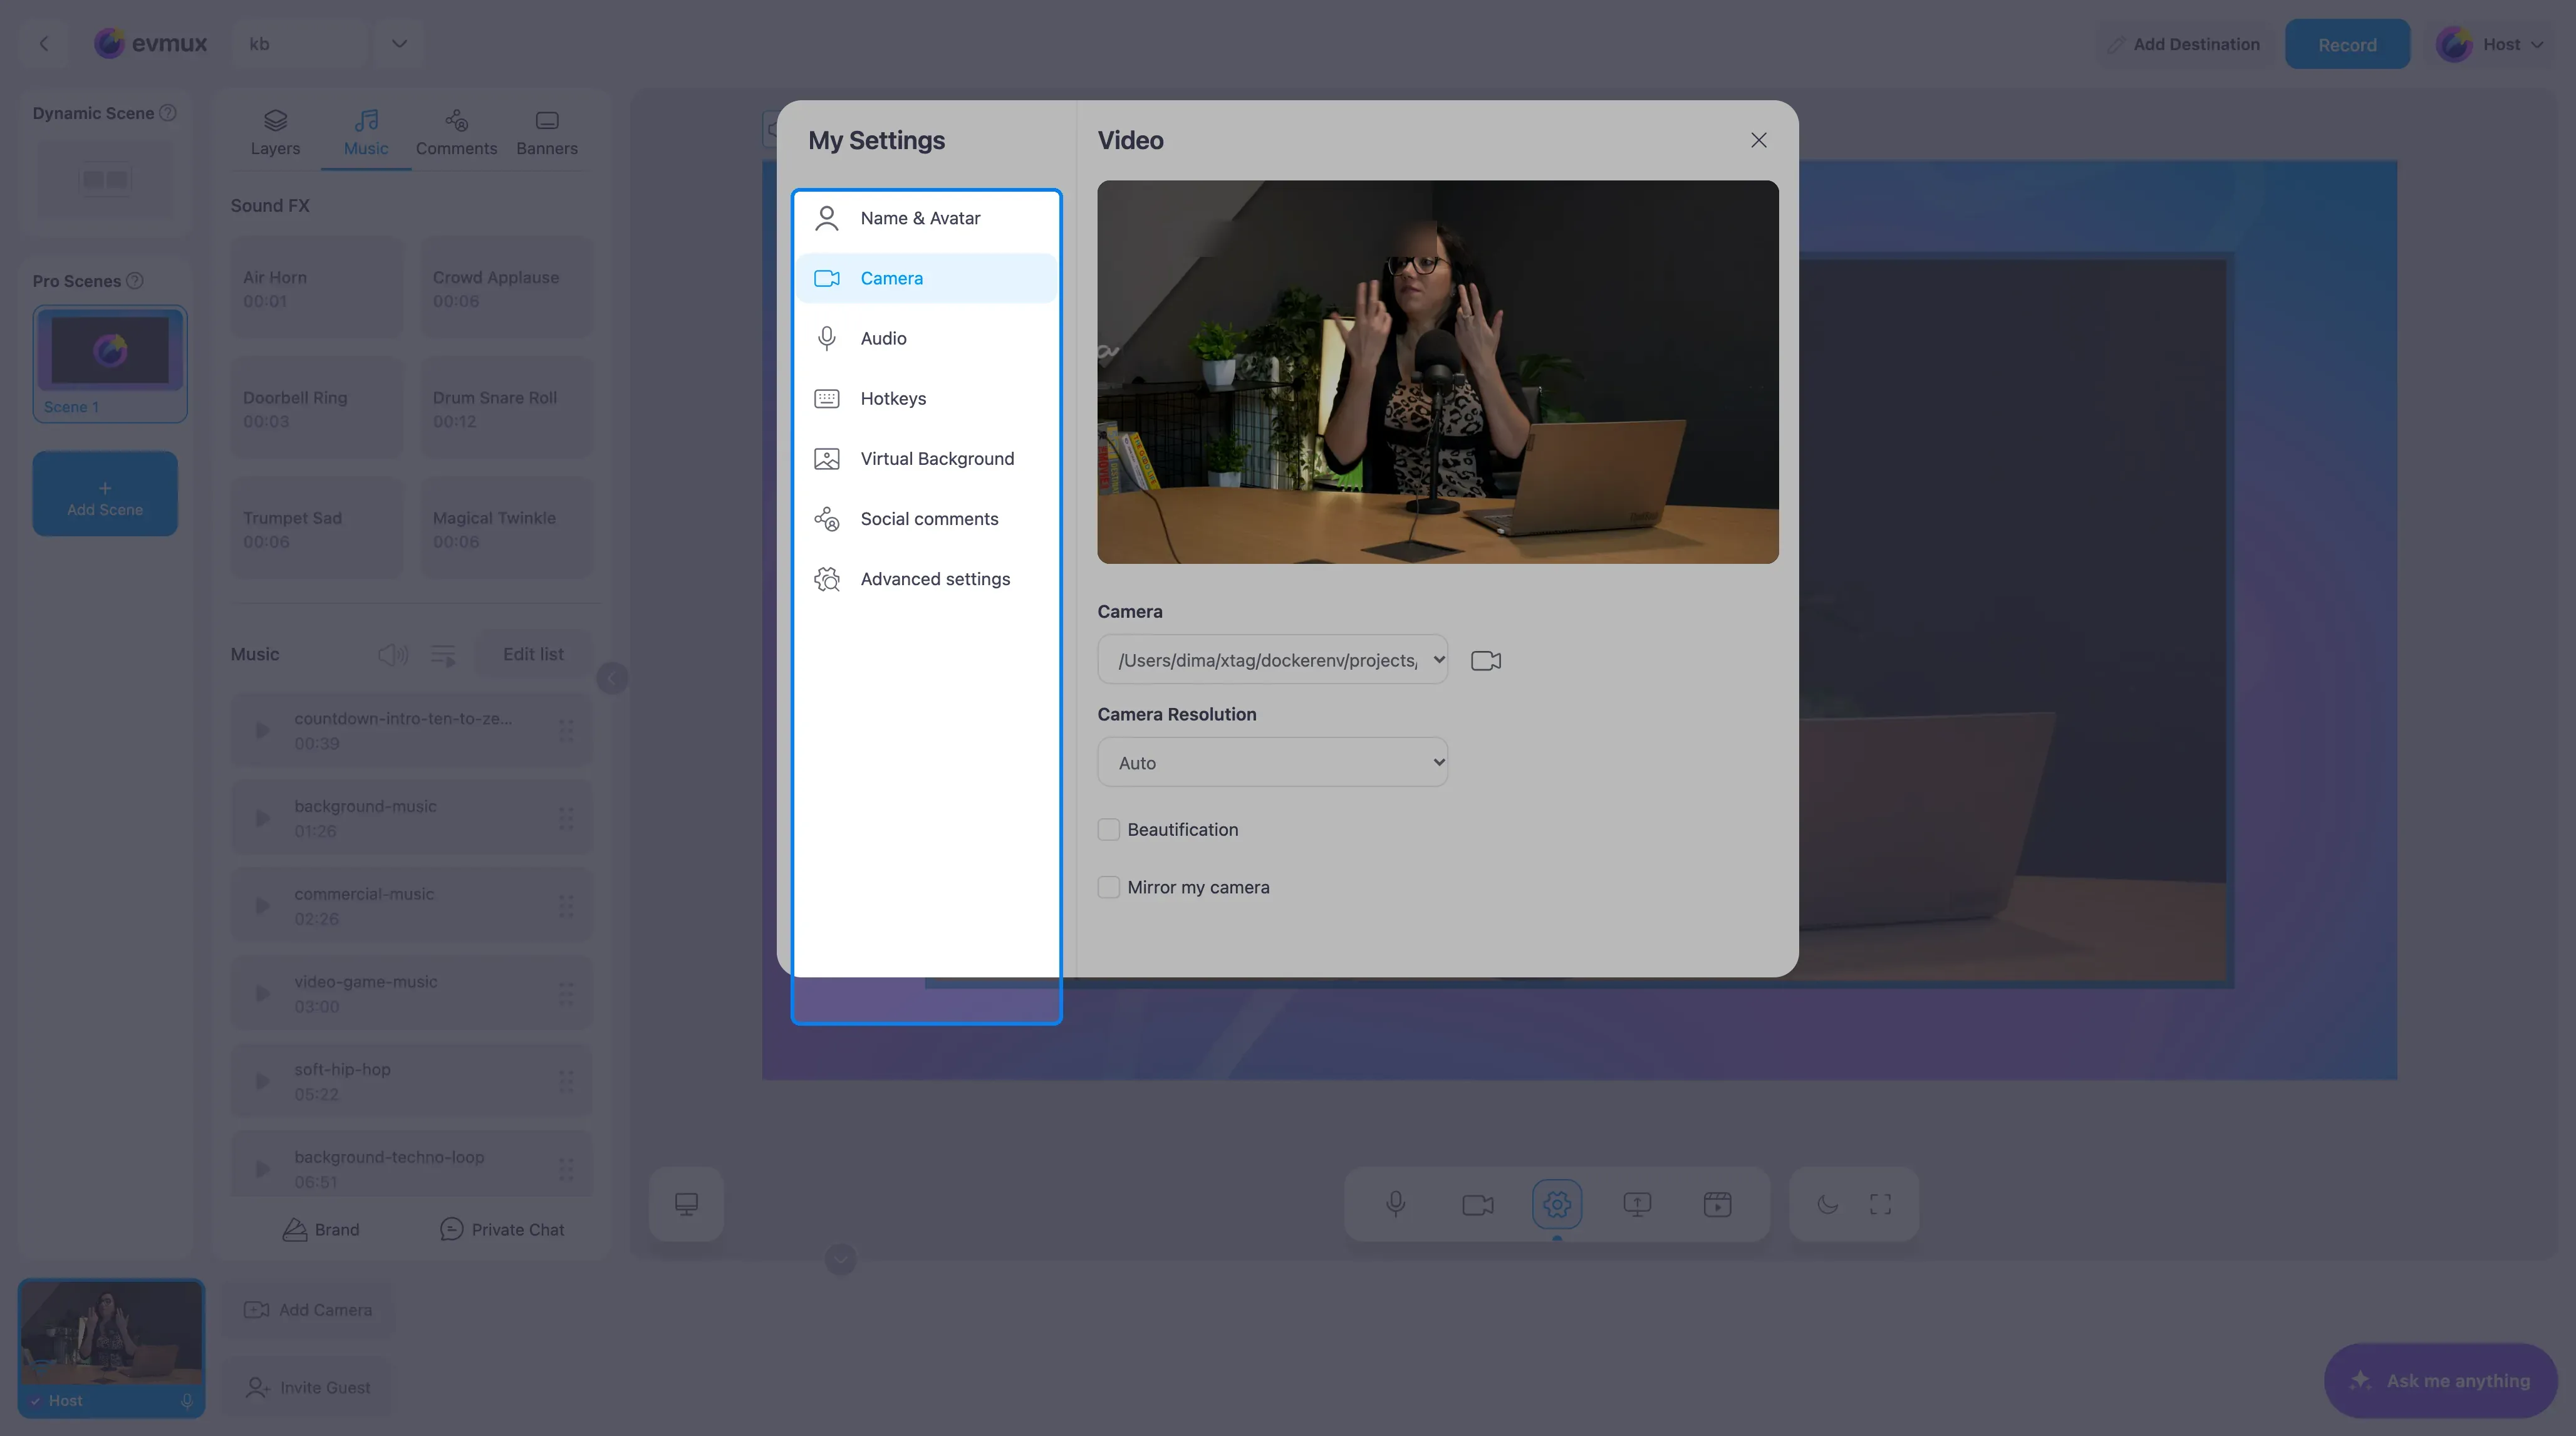Click the share screen icon
This screenshot has width=2576, height=1436.
click(1637, 1204)
